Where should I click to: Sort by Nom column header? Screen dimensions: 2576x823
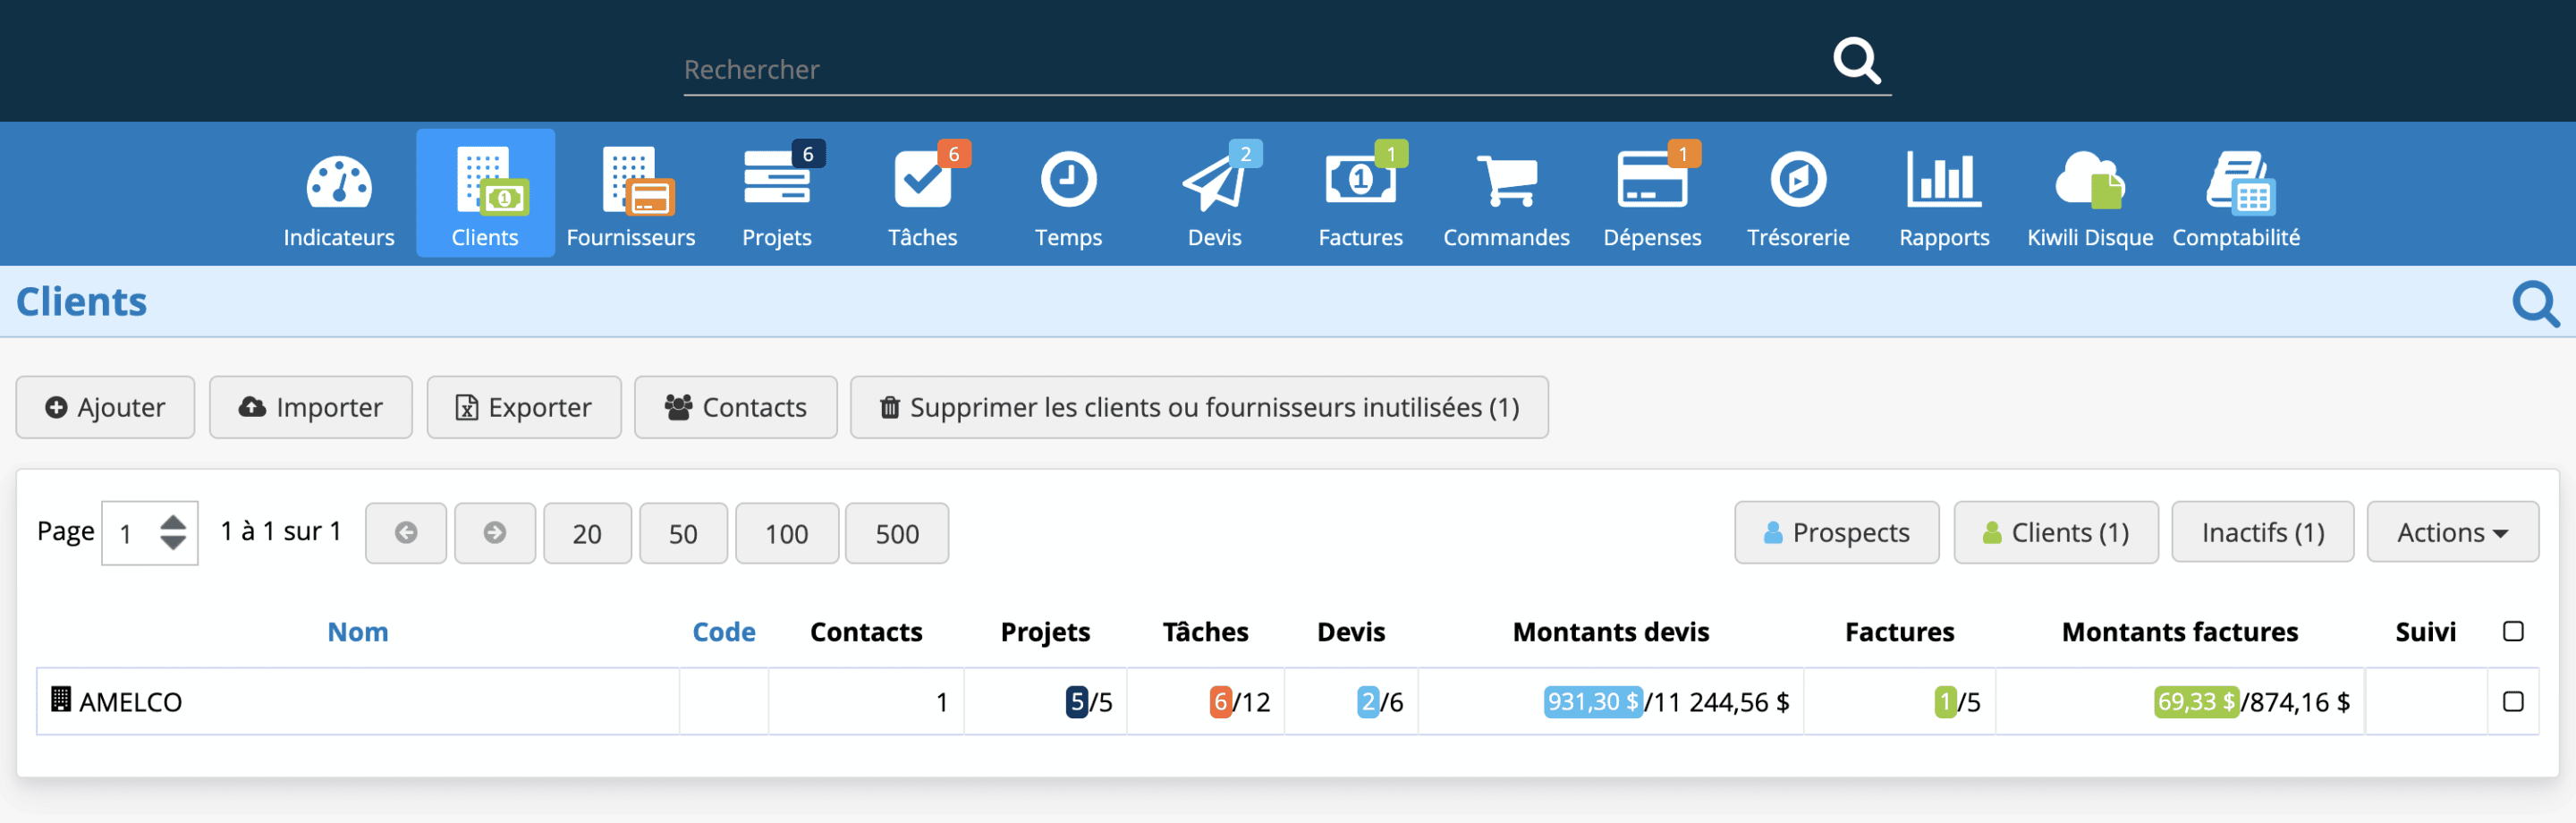tap(358, 632)
